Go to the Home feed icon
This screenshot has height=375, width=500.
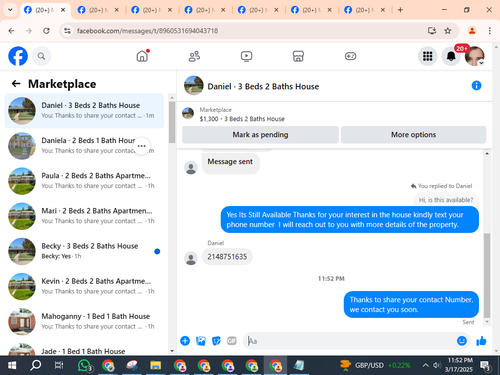(x=142, y=56)
